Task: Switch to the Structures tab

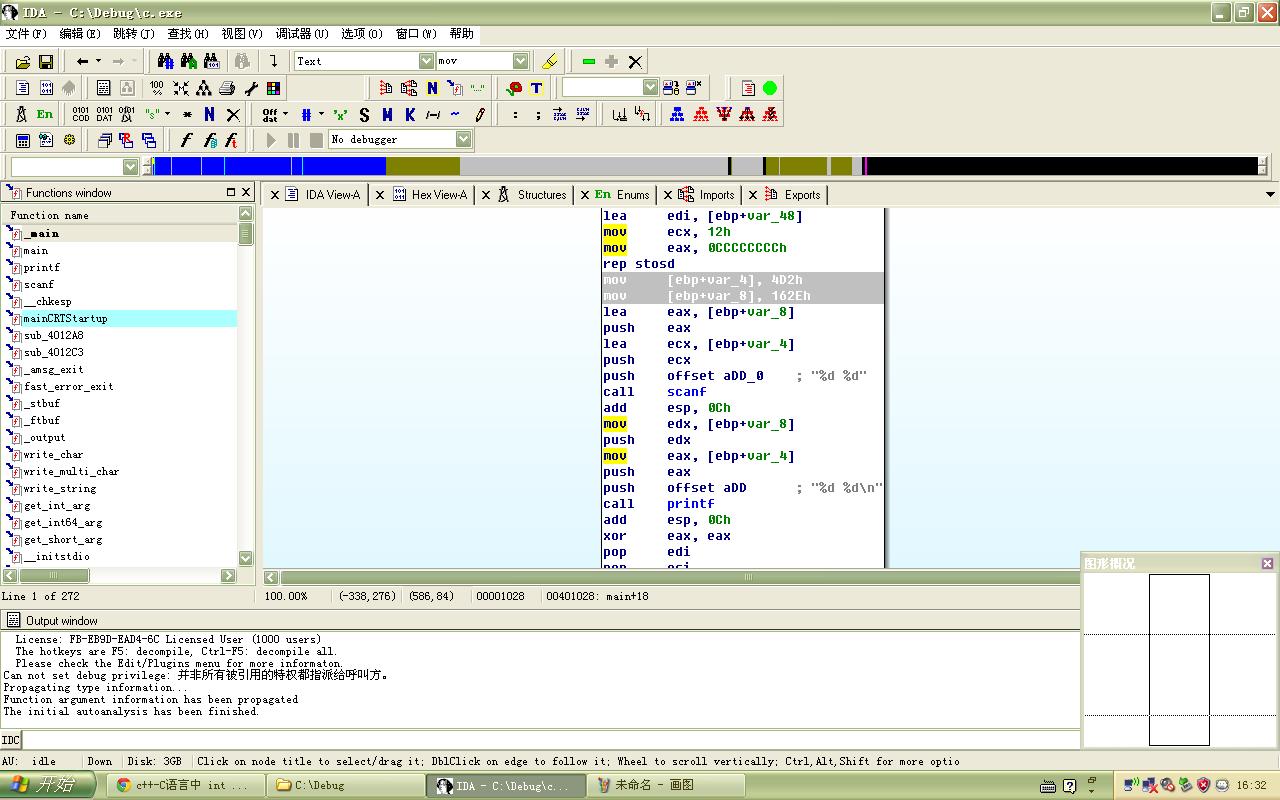Action: click(x=533, y=195)
